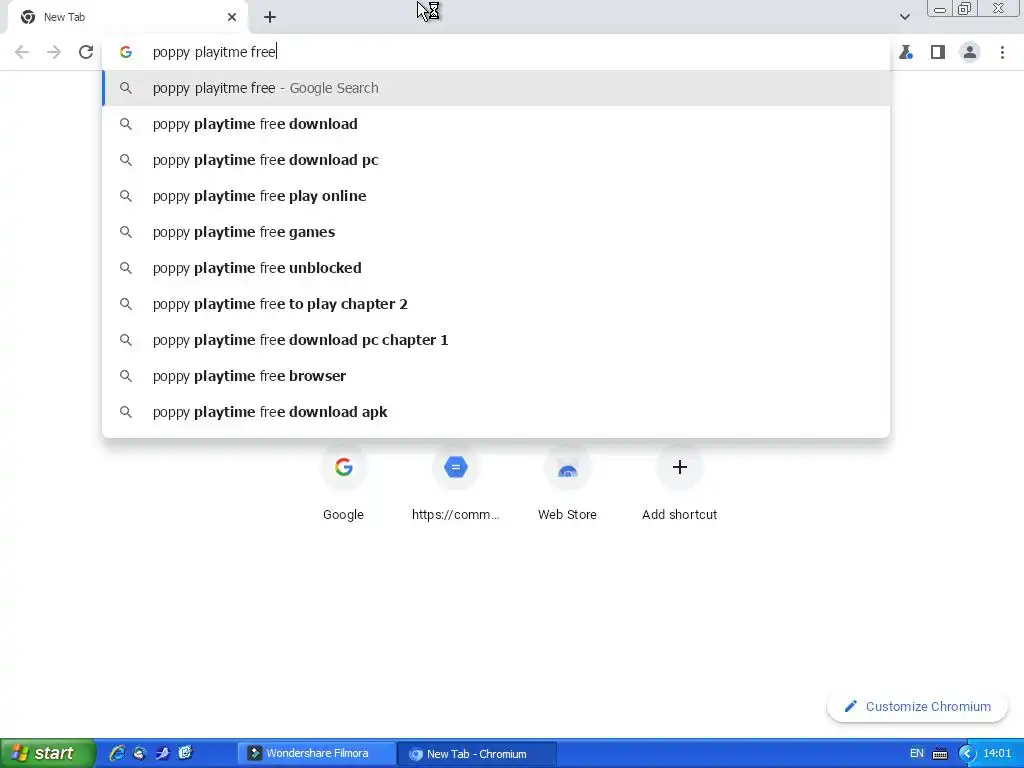This screenshot has width=1024, height=768.
Task: Open the profile avatar menu
Action: (970, 52)
